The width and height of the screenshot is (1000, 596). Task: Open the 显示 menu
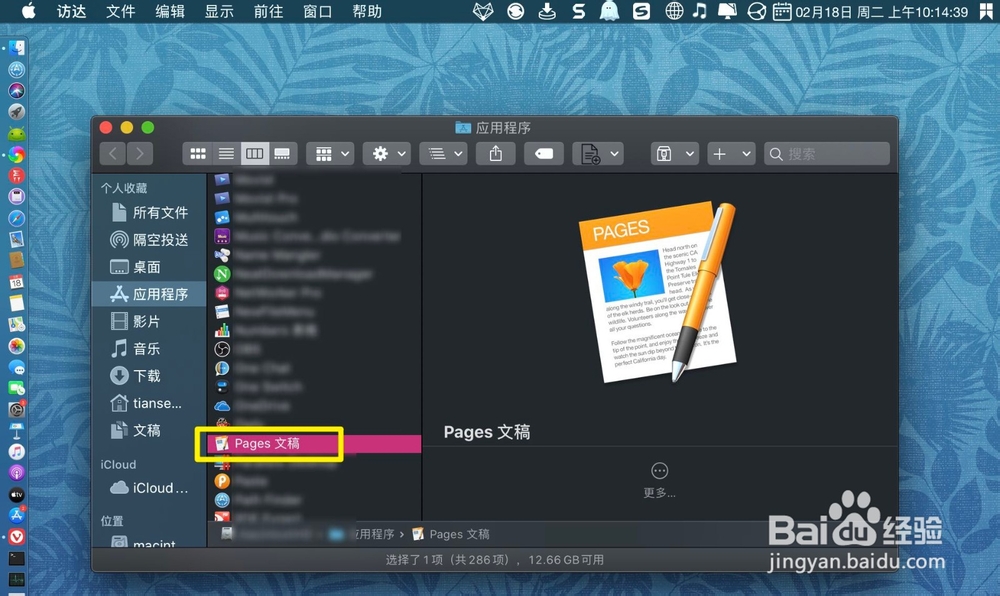pyautogui.click(x=219, y=11)
